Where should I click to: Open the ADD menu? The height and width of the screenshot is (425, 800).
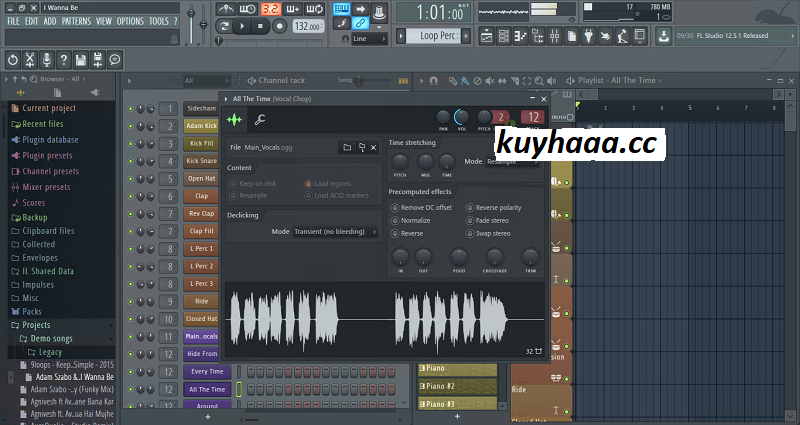tap(50, 21)
